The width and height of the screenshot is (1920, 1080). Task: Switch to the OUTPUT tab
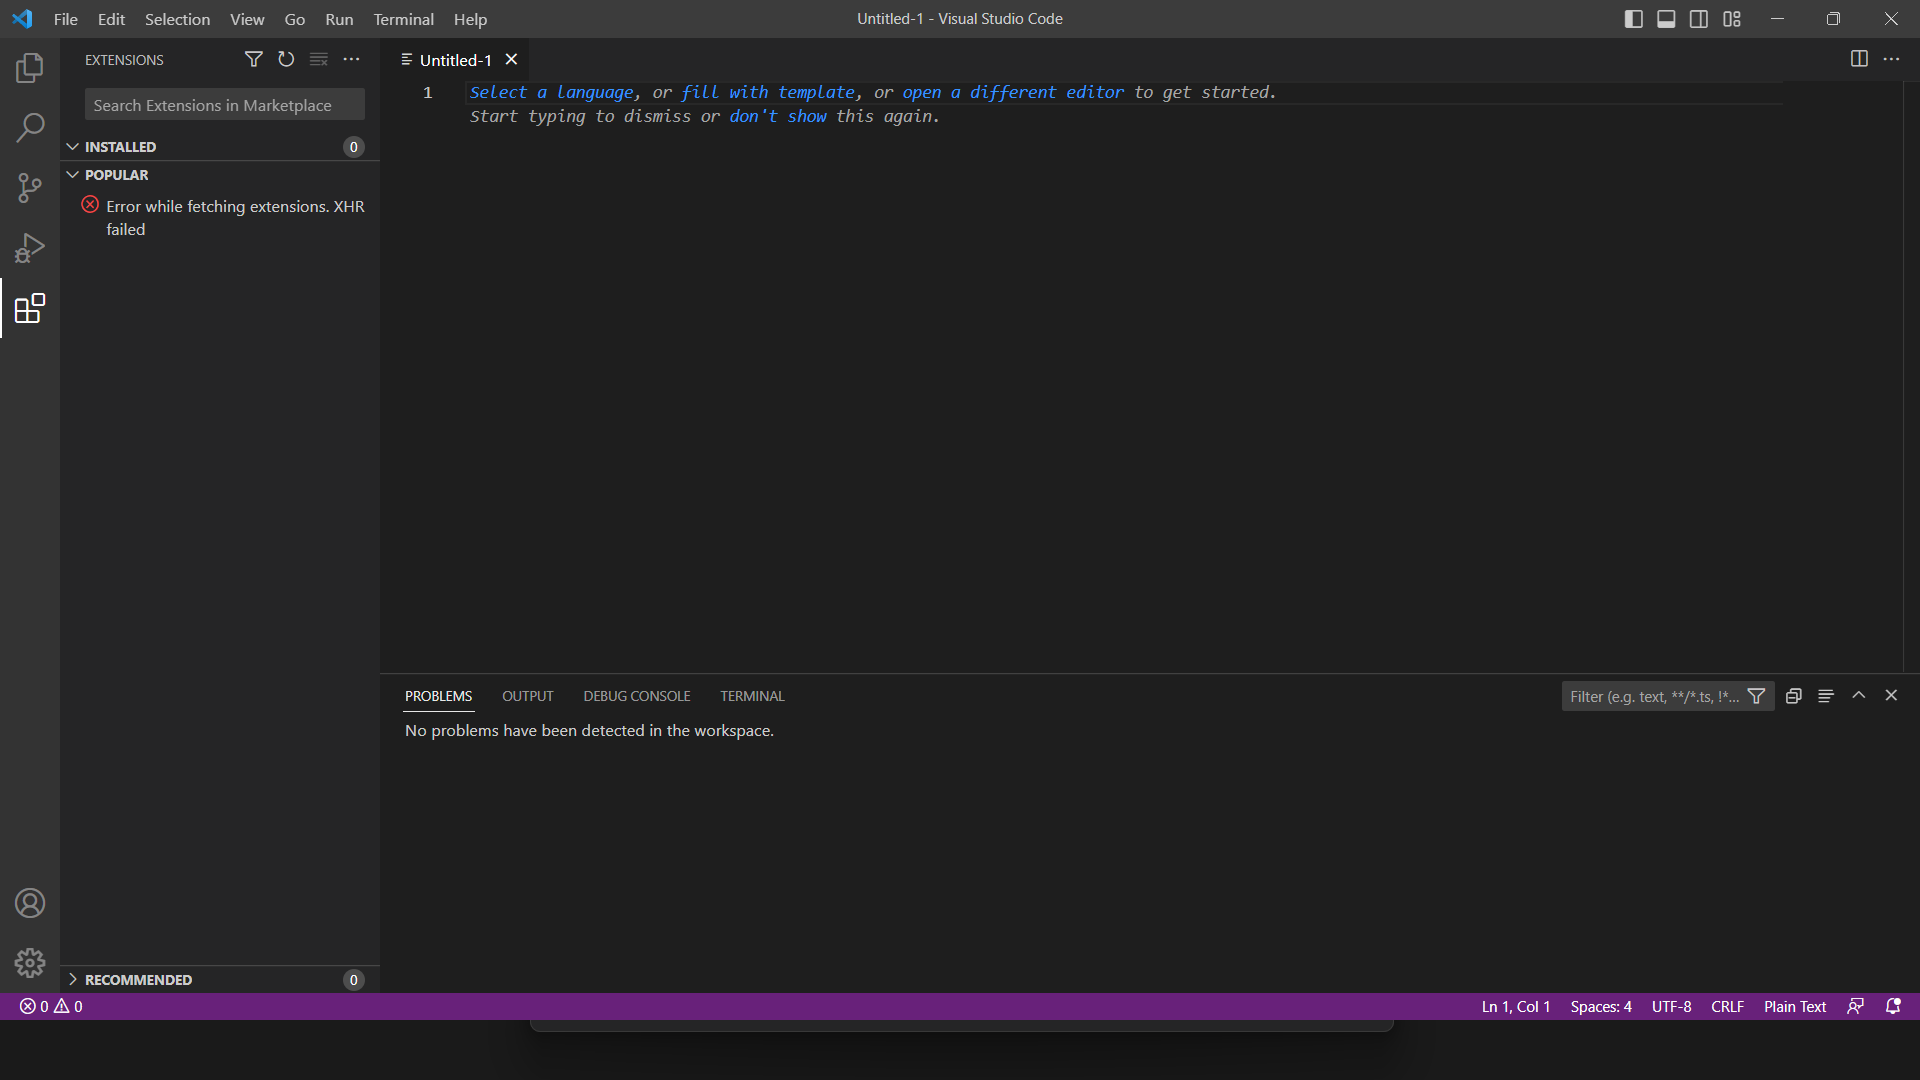pyautogui.click(x=528, y=695)
